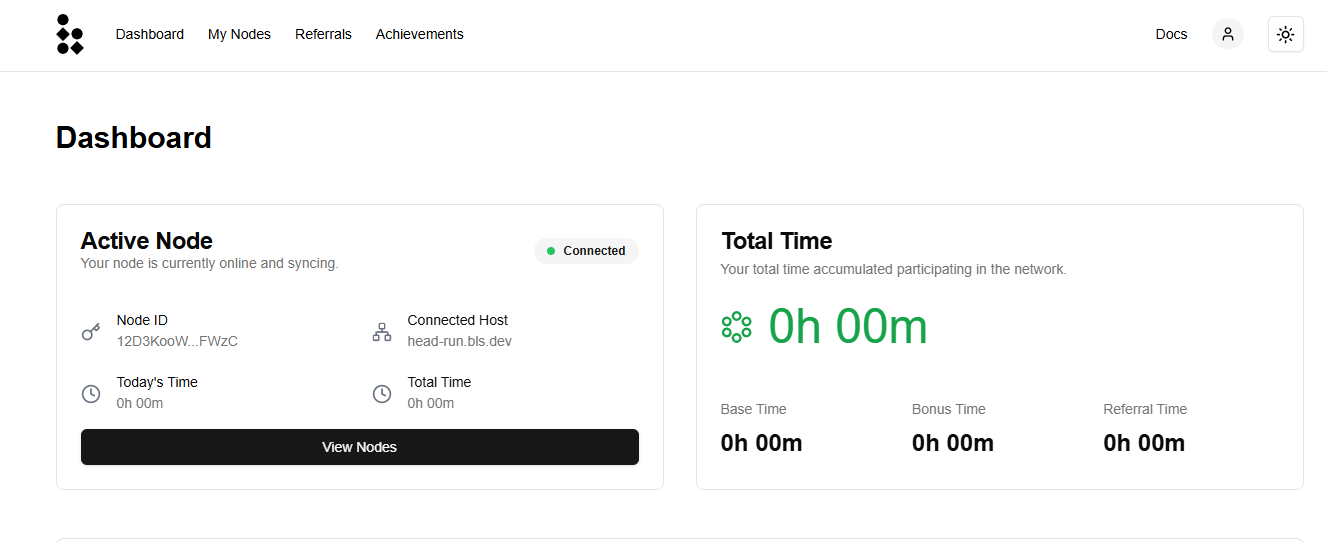Screen dimensions: 1327x543
Task: Click the Blockless logo icon
Action: pos(70,34)
